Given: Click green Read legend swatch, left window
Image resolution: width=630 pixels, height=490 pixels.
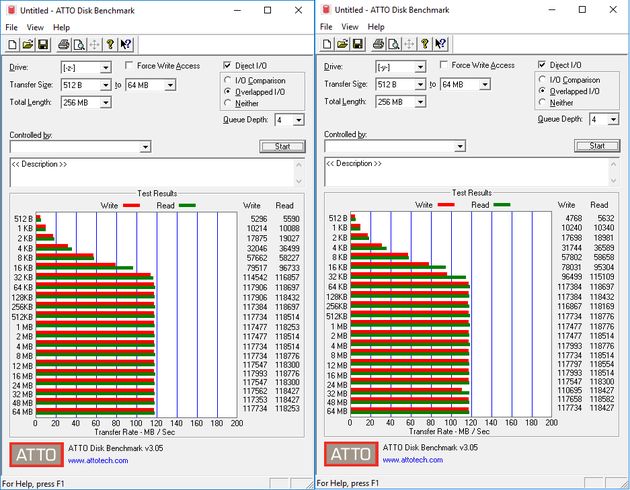Looking at the screenshot, I should 187,205.
